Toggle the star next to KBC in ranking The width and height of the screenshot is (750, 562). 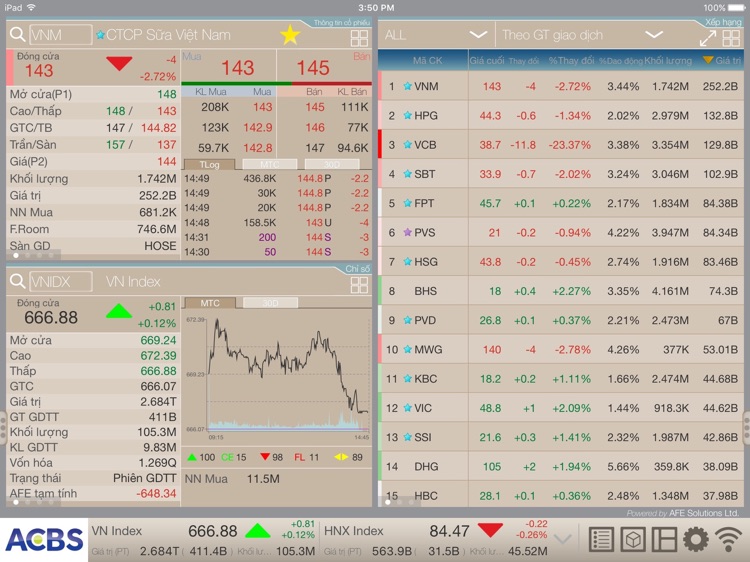point(408,378)
